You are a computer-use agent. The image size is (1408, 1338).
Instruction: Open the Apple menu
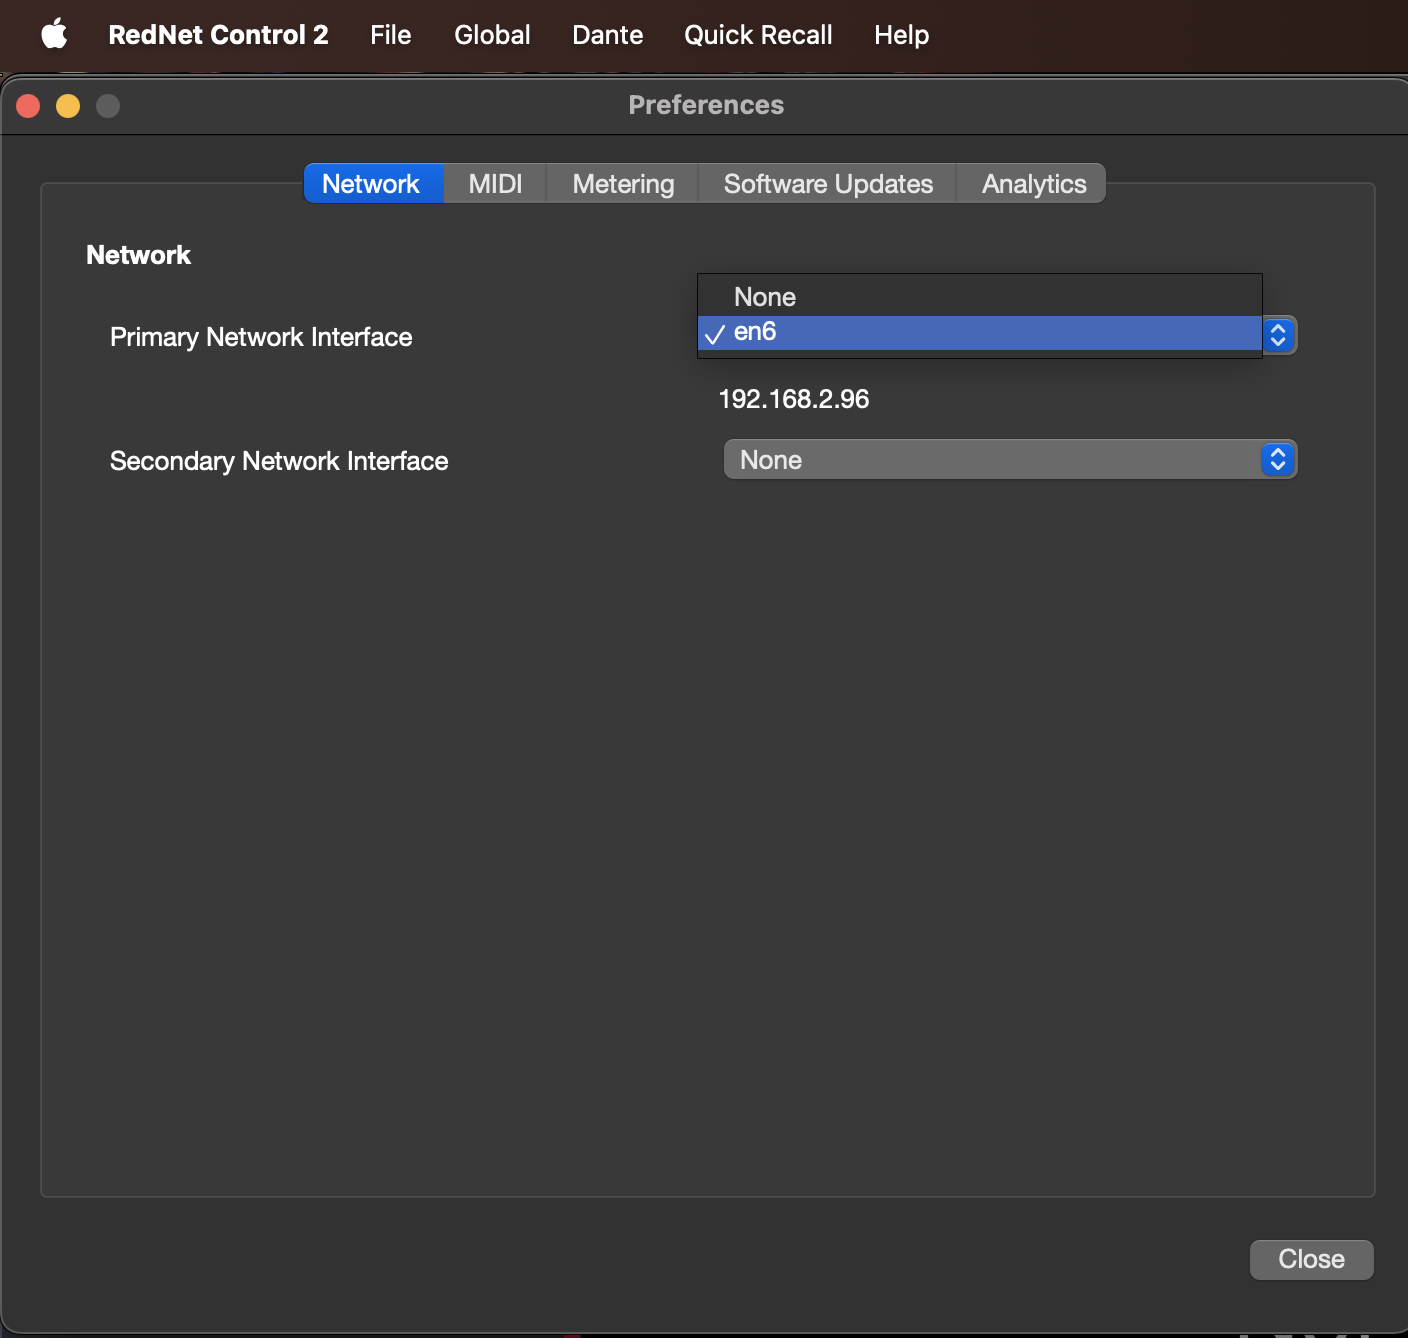54,34
